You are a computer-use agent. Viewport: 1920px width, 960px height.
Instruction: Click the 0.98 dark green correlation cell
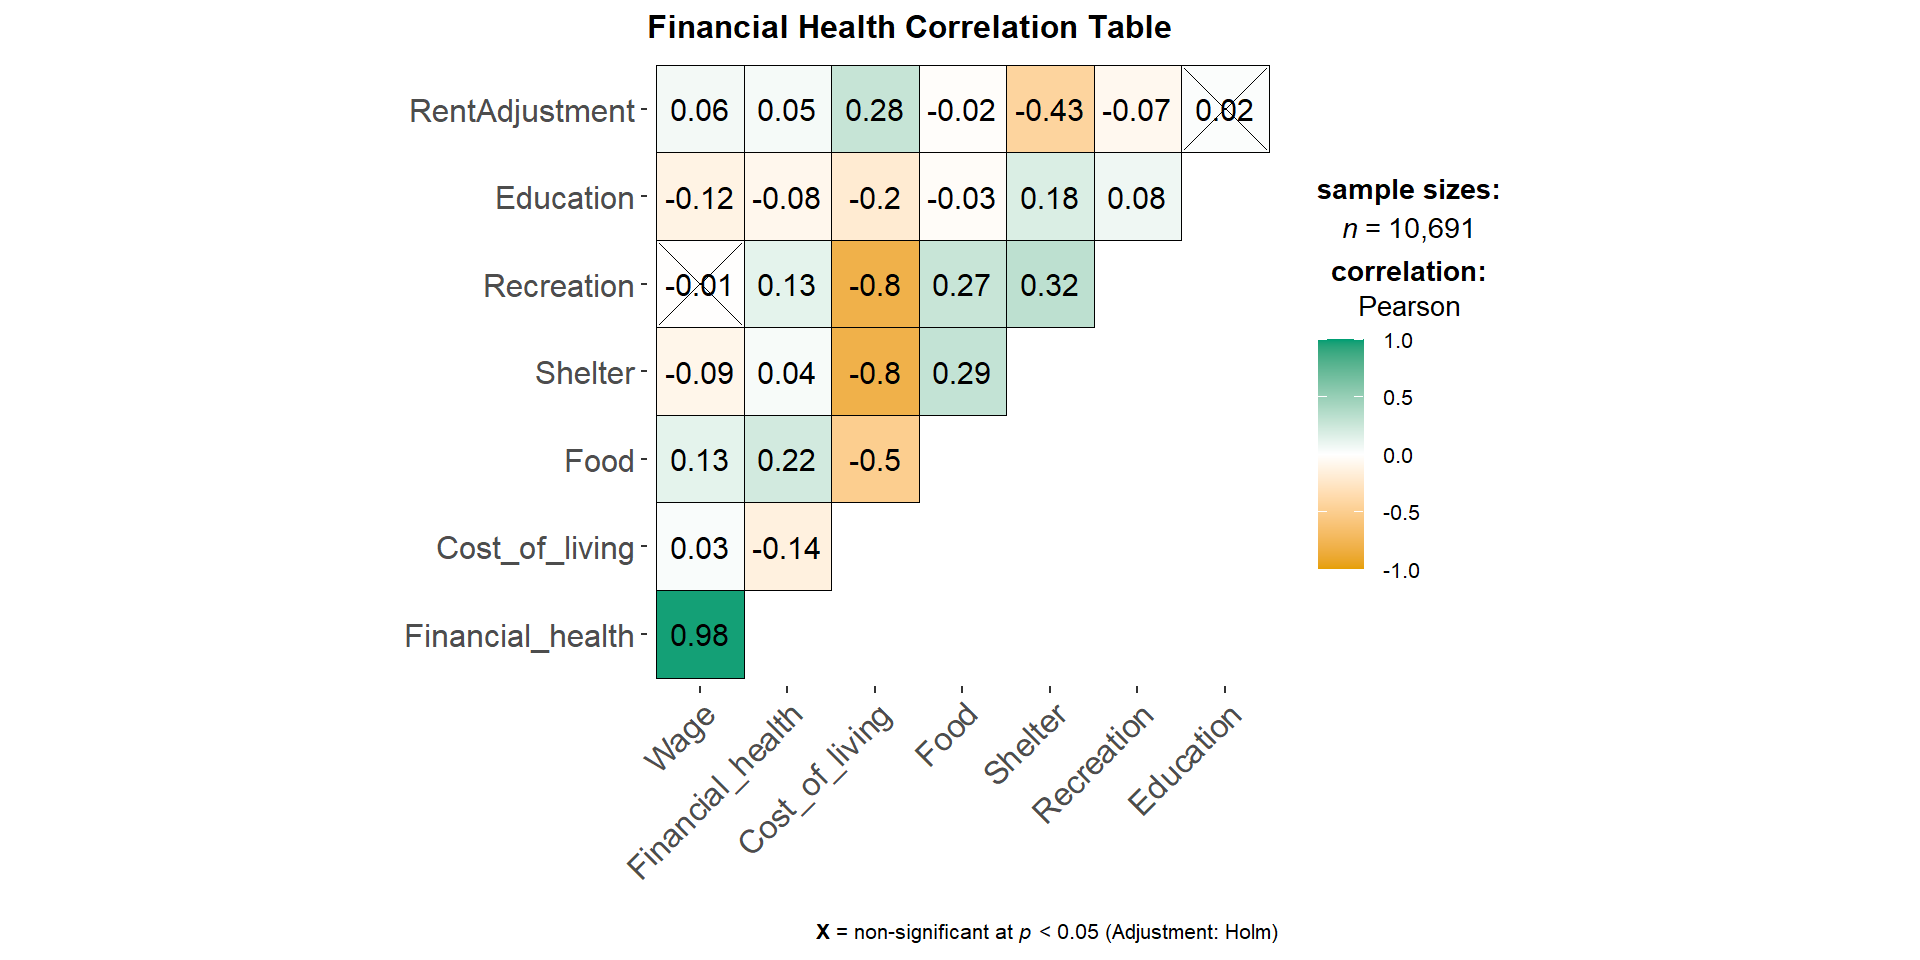[700, 635]
